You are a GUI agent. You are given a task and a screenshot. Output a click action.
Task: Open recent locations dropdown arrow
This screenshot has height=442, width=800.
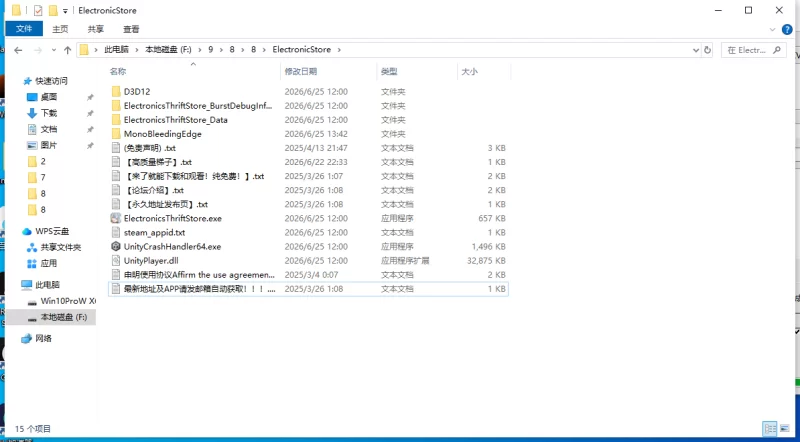[x=54, y=50]
